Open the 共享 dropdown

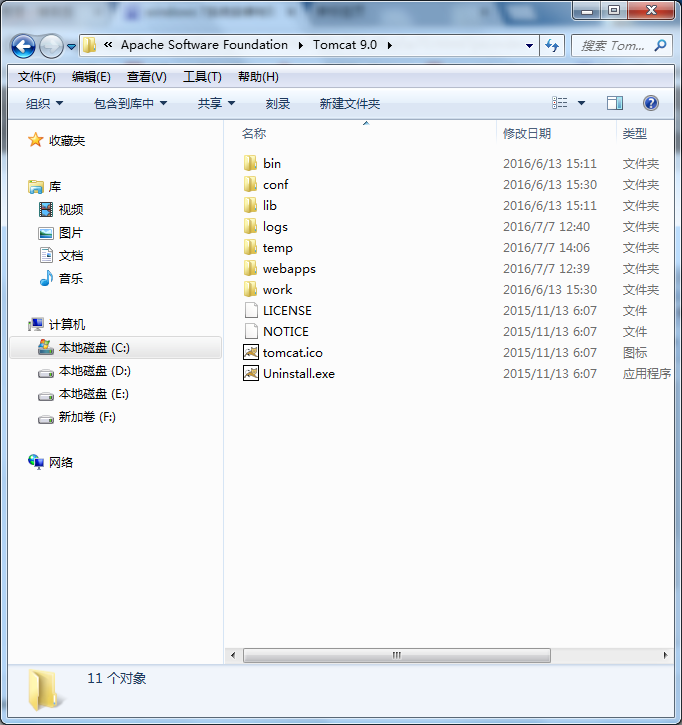[x=216, y=103]
